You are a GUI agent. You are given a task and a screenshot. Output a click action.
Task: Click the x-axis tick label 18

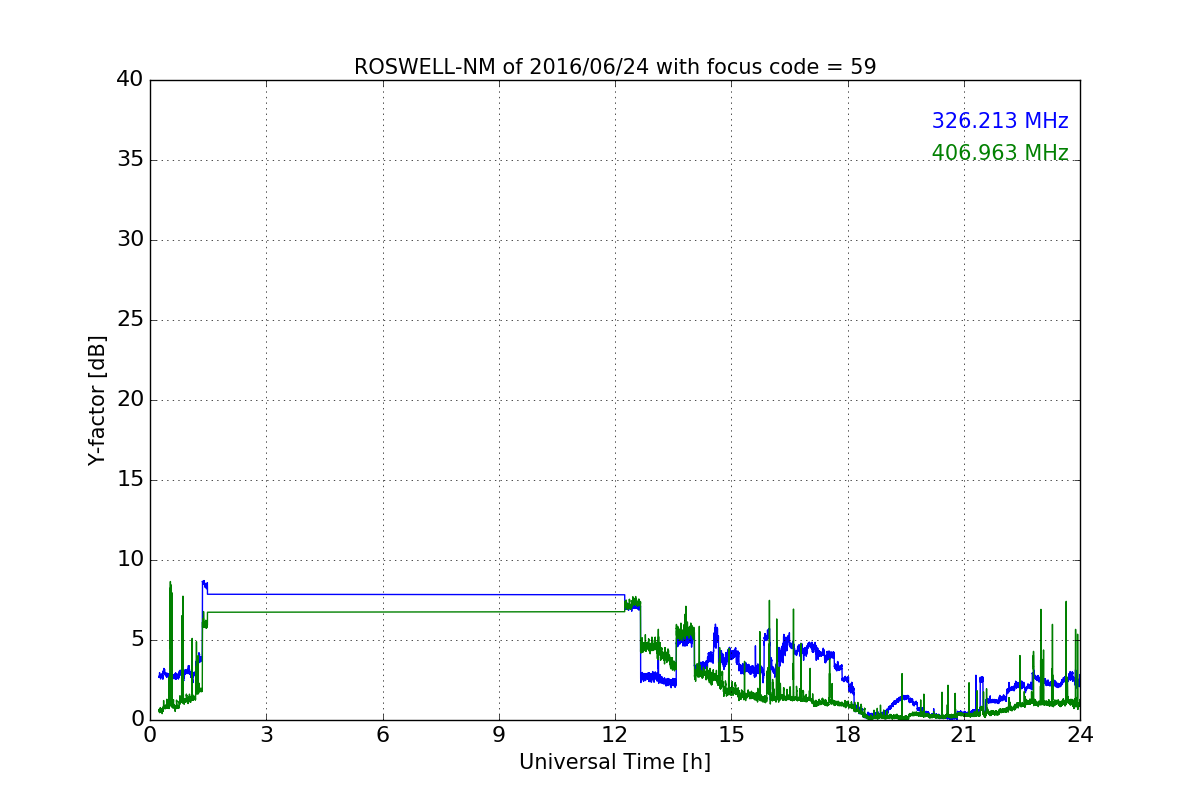point(848,735)
